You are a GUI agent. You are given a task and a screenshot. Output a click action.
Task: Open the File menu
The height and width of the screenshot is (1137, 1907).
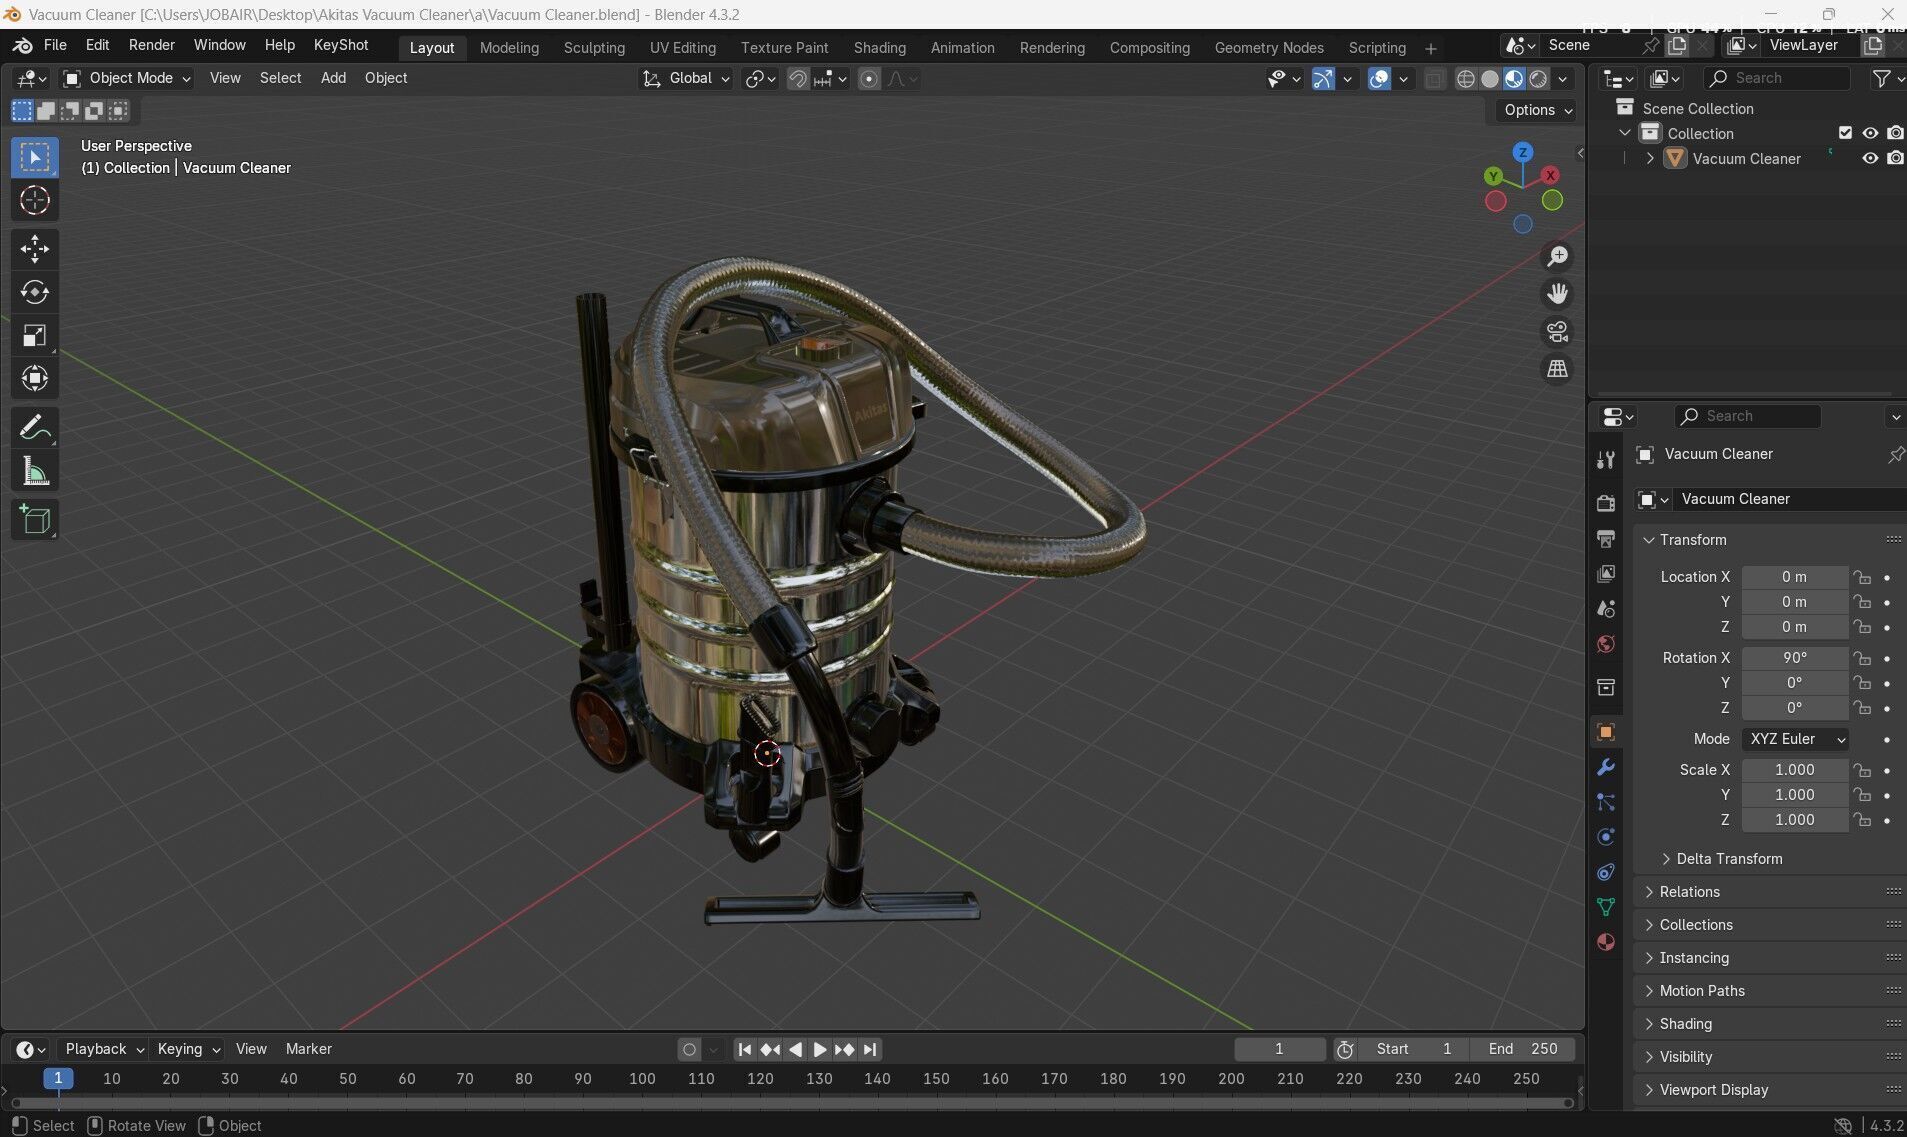[x=55, y=45]
